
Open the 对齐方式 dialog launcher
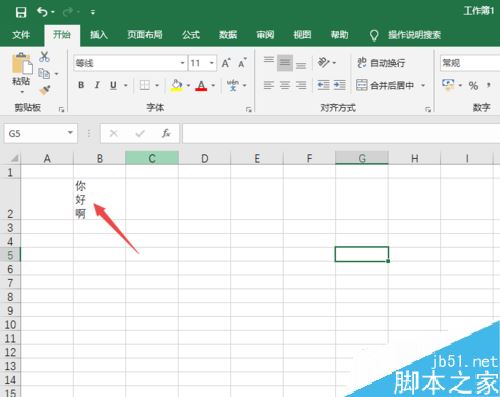[428, 109]
